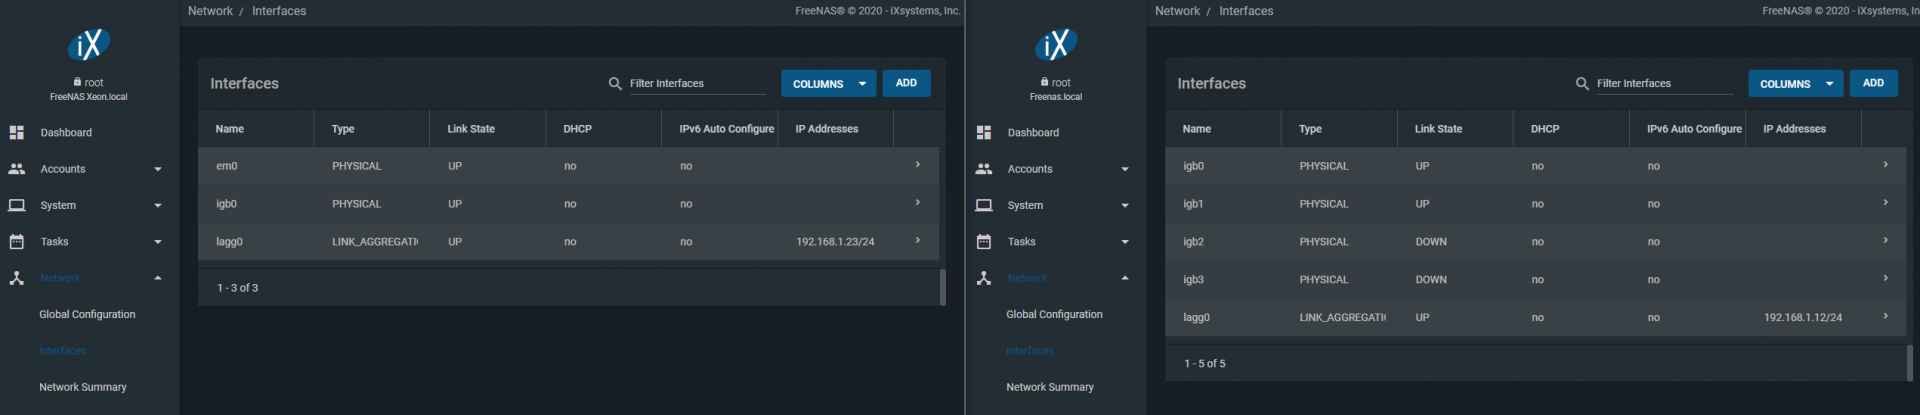Click System laptop icon in FreeNAS Xeon.local sidebar

tap(16, 205)
